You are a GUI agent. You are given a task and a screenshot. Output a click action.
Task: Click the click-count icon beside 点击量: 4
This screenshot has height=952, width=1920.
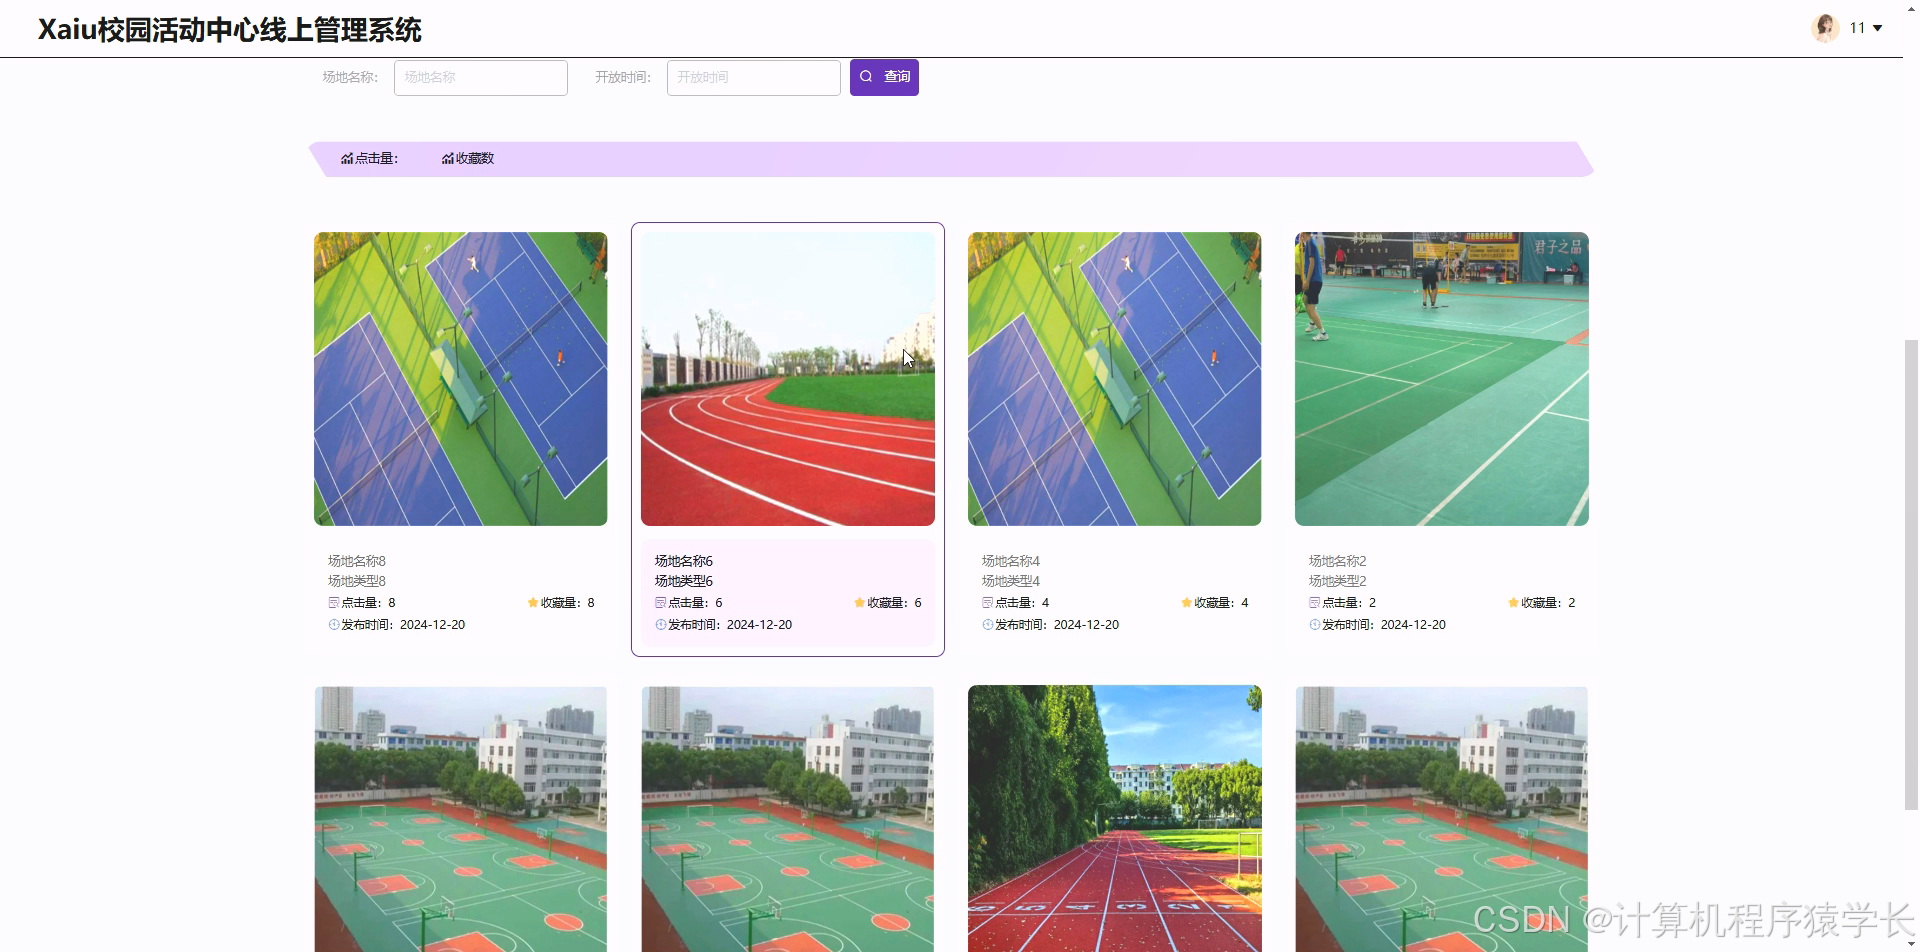coord(988,603)
